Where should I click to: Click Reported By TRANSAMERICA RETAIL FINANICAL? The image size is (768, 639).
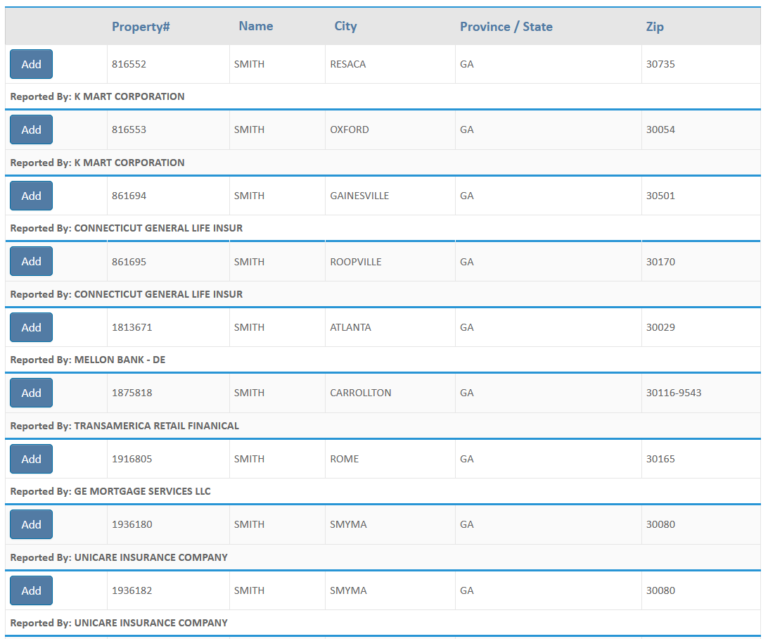(x=124, y=426)
